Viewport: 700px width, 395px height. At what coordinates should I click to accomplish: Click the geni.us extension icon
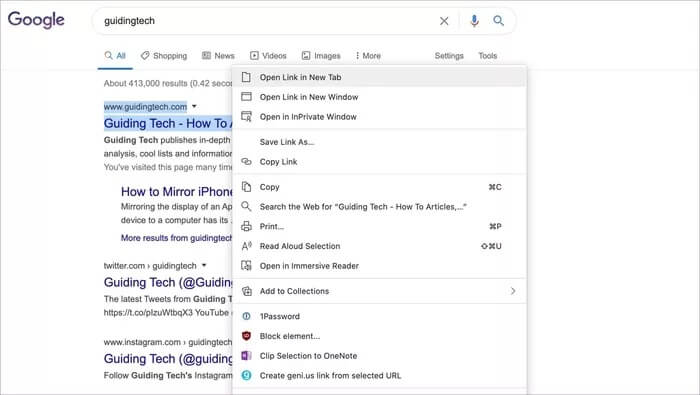pos(246,375)
